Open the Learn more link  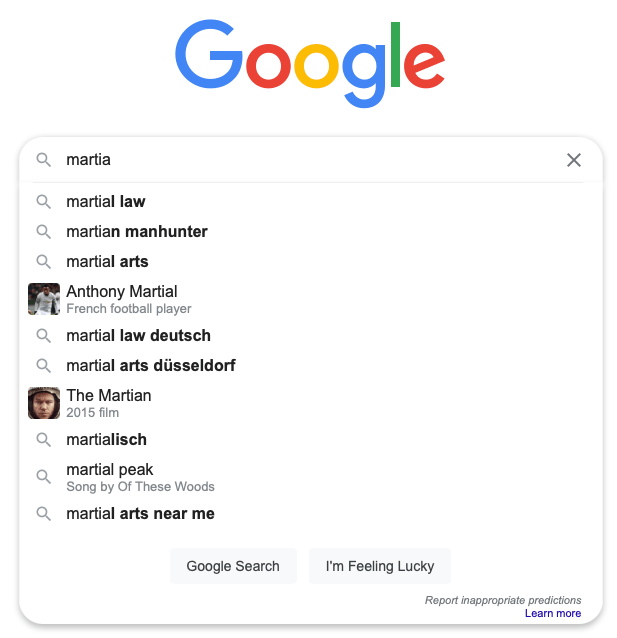(x=552, y=614)
